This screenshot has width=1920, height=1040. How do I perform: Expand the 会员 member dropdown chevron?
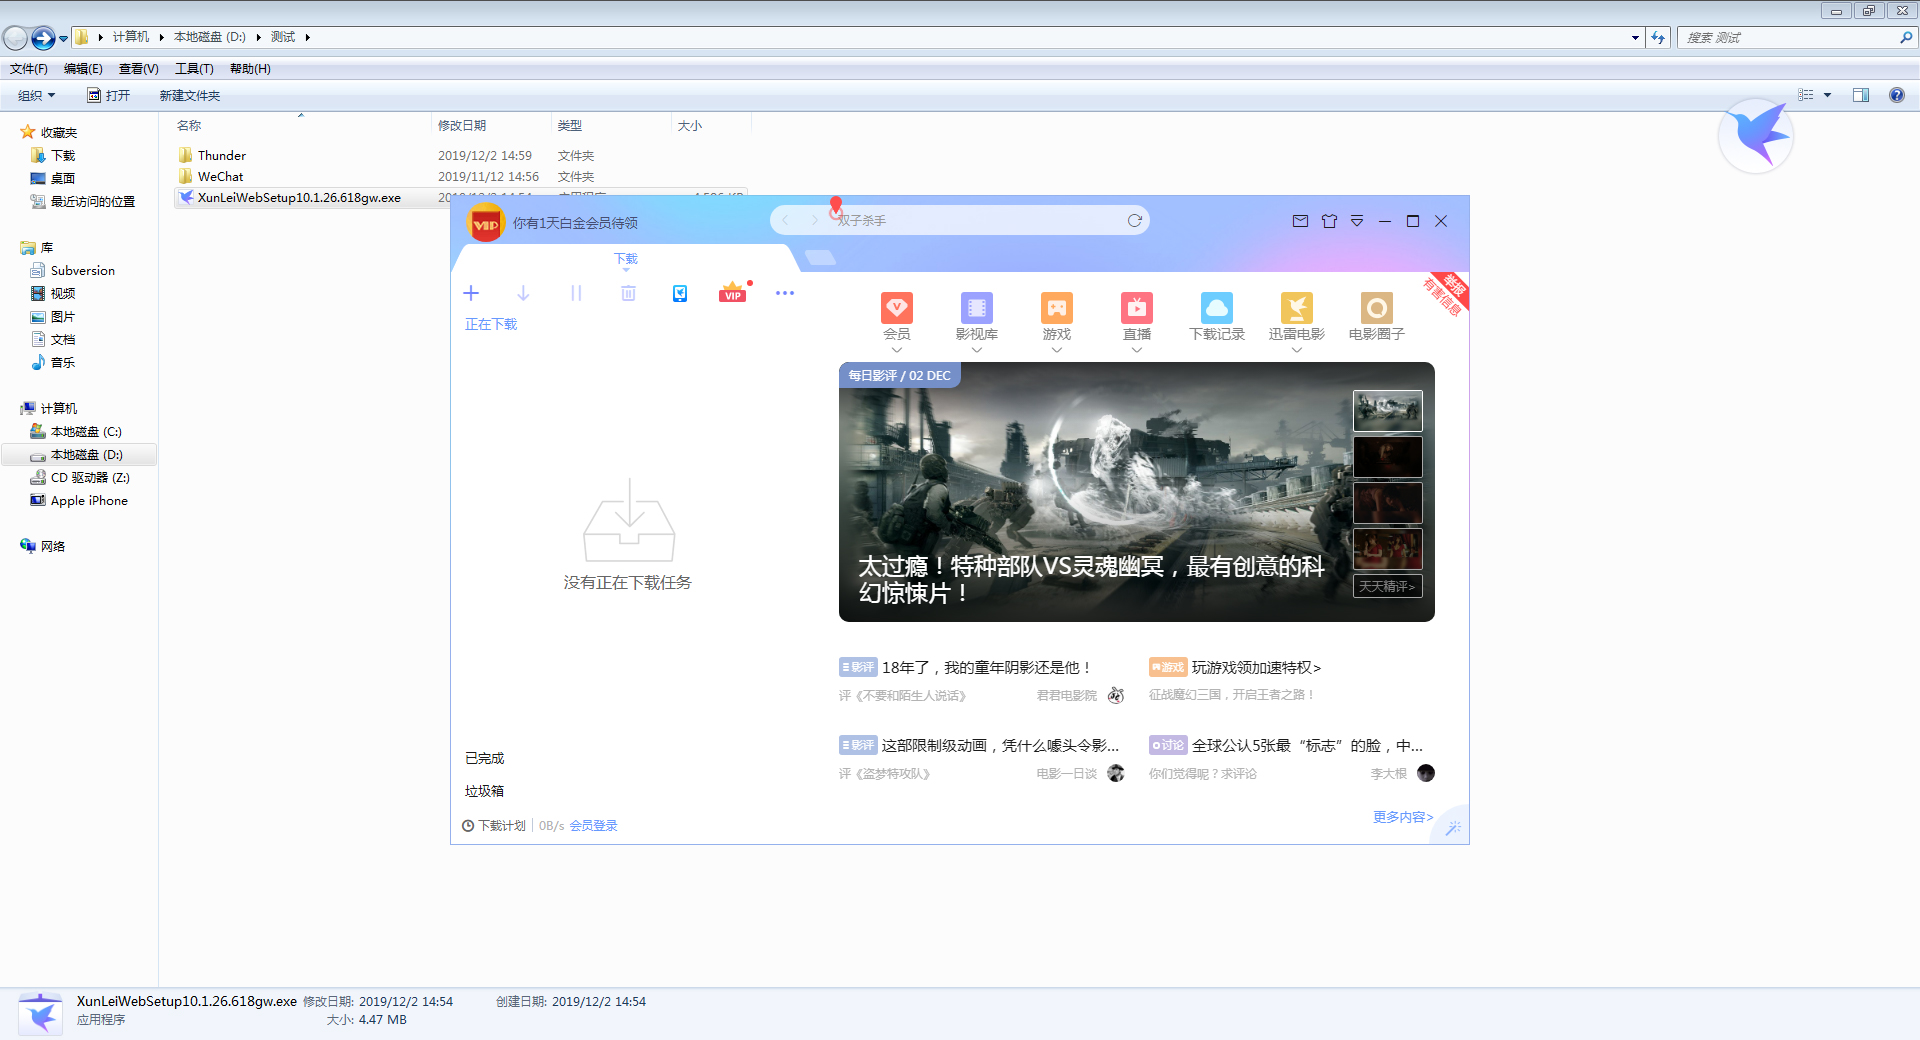[x=897, y=350]
